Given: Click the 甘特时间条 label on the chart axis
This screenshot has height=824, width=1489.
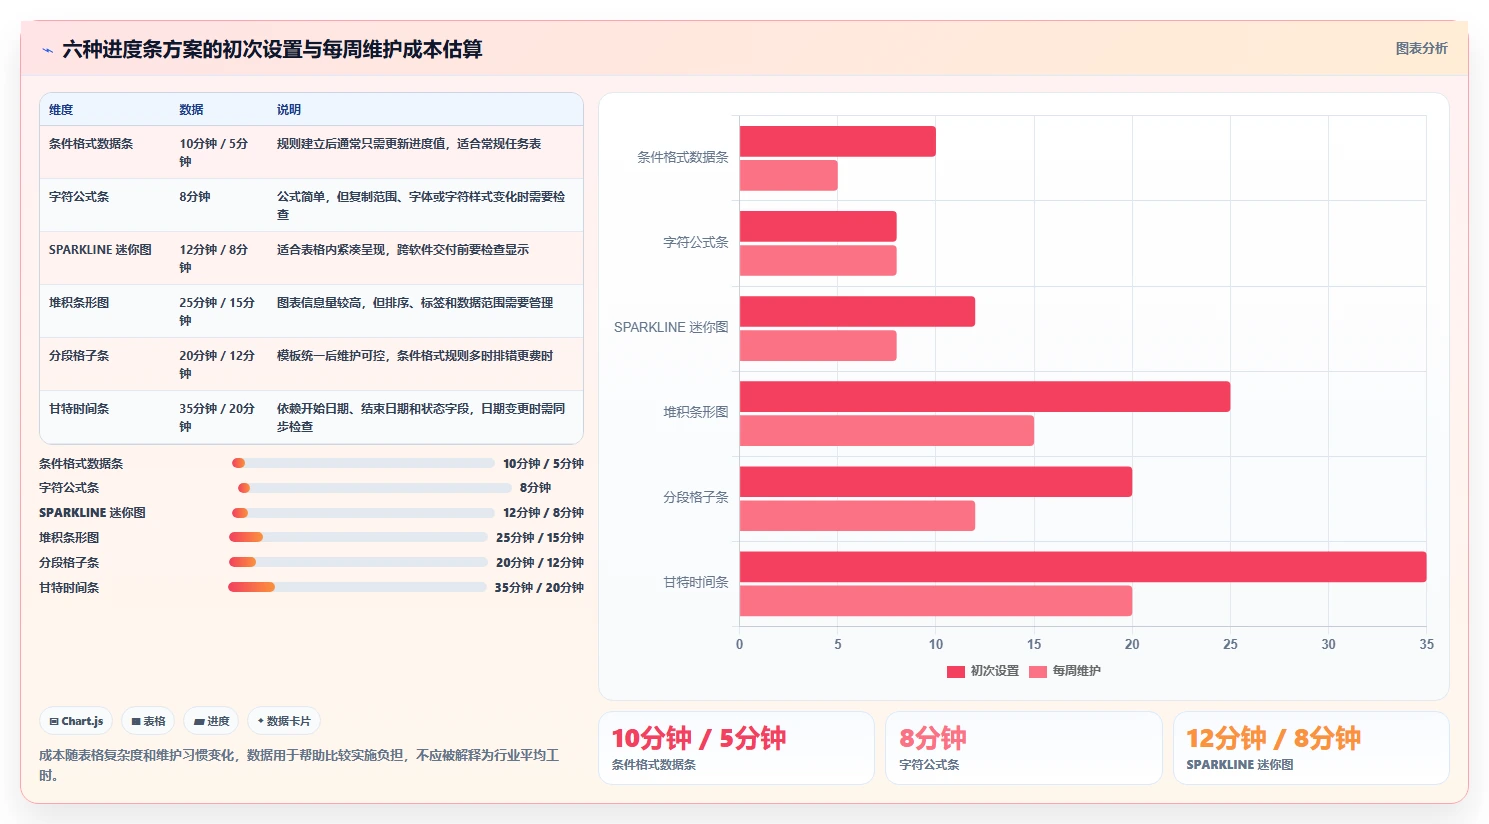Looking at the screenshot, I should tap(696, 582).
